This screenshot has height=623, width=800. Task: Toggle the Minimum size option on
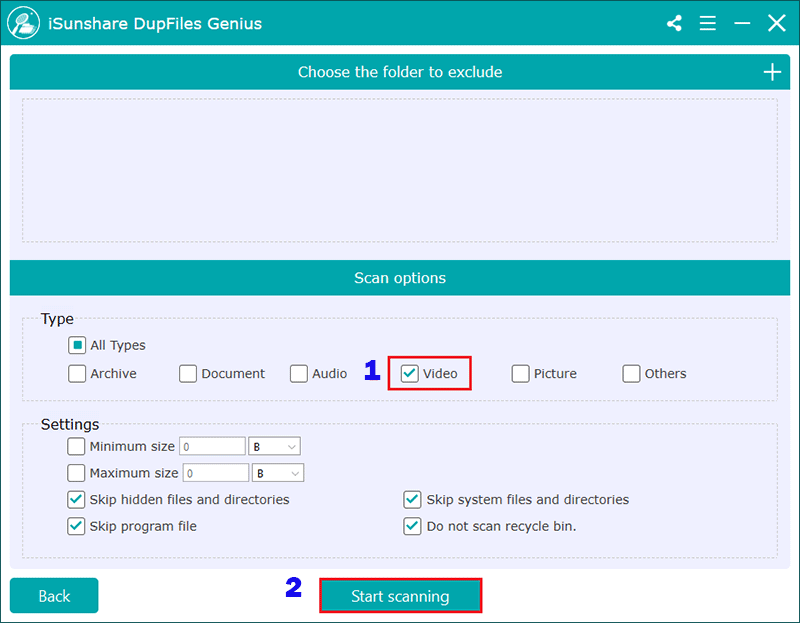tap(77, 446)
